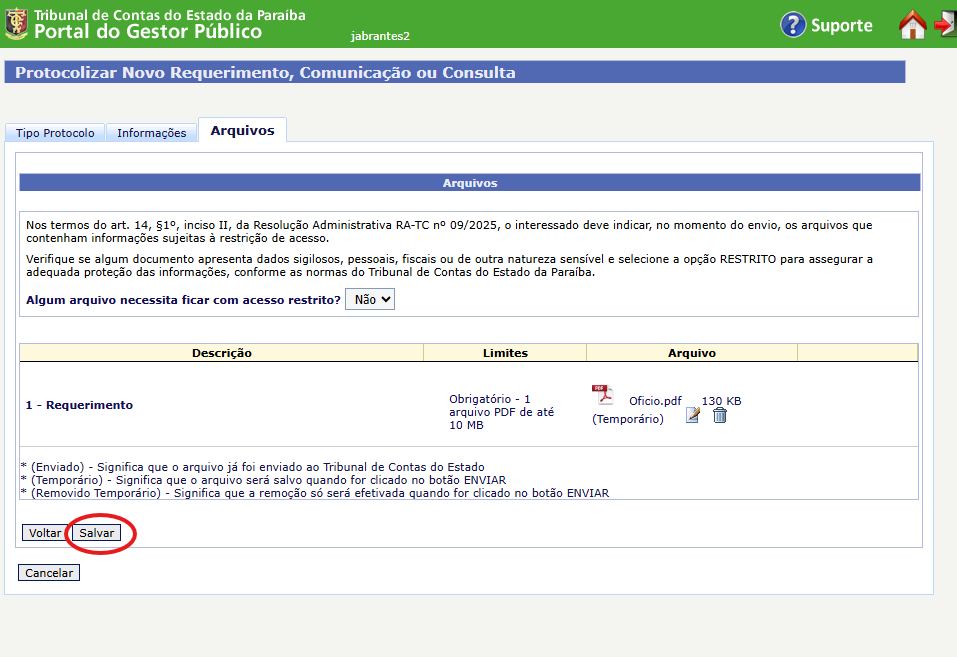Image resolution: width=957 pixels, height=657 pixels.
Task: Click the 'Portal do Gestor Público' title
Action: (148, 31)
